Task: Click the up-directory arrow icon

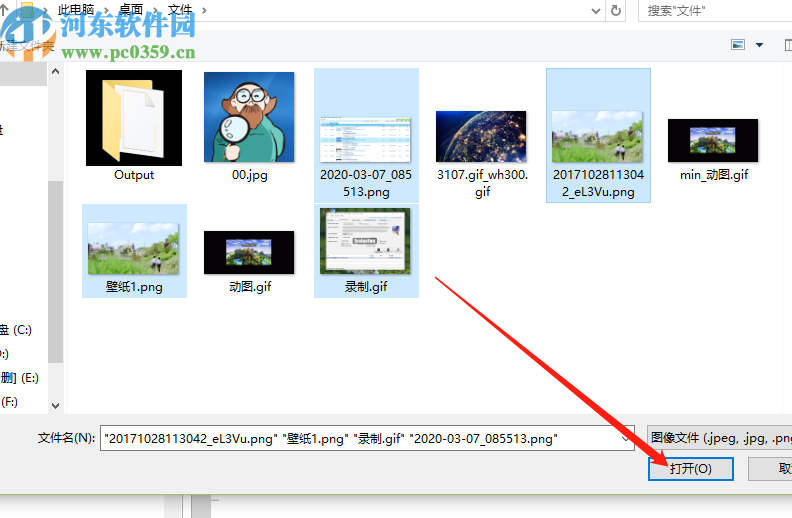Action: click(4, 9)
